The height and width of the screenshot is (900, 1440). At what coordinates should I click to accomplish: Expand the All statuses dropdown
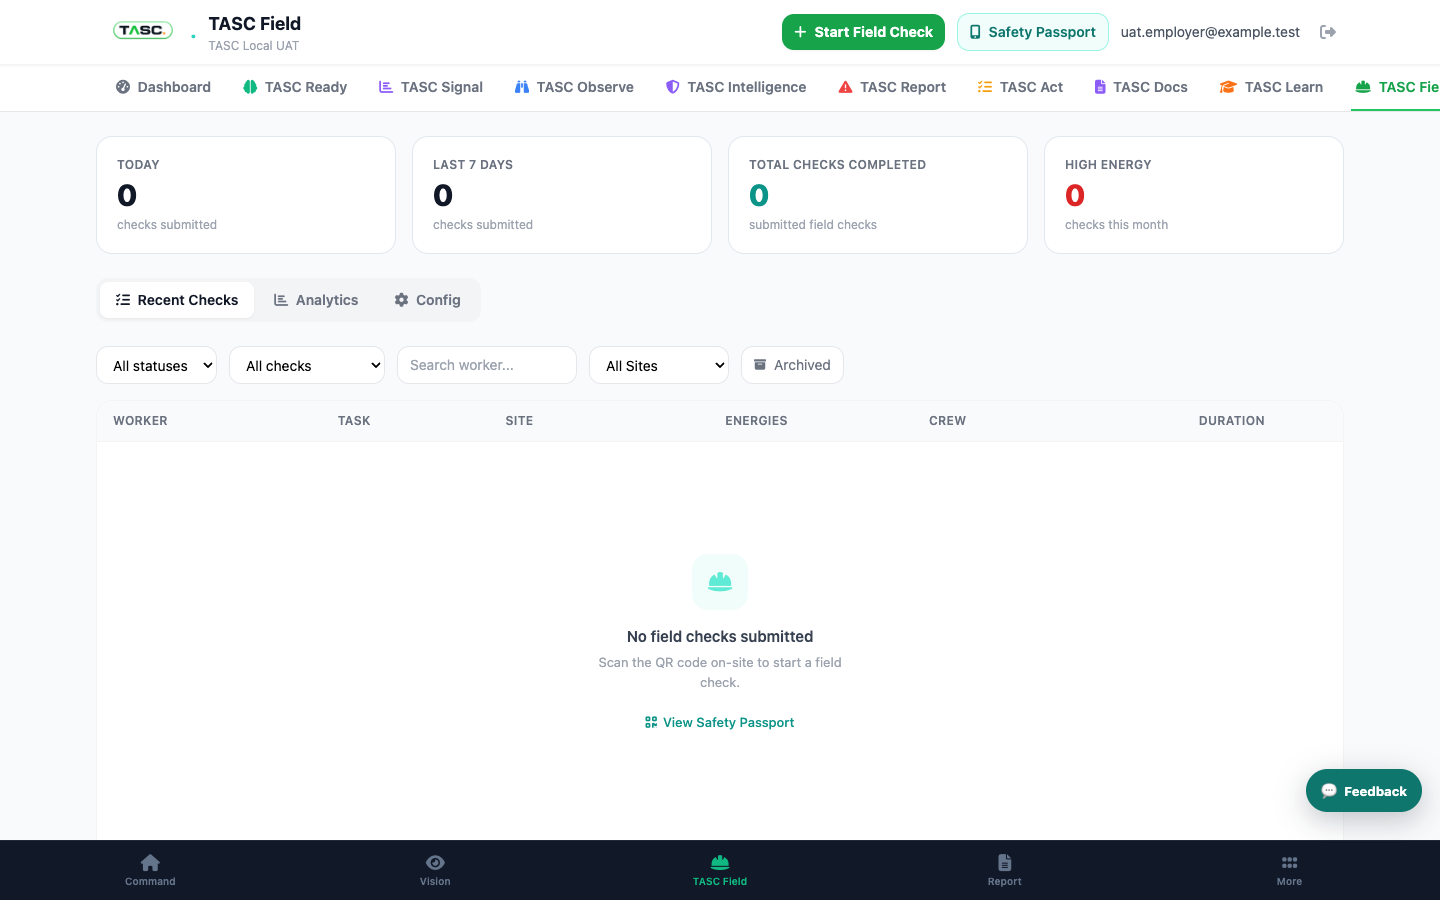(156, 365)
